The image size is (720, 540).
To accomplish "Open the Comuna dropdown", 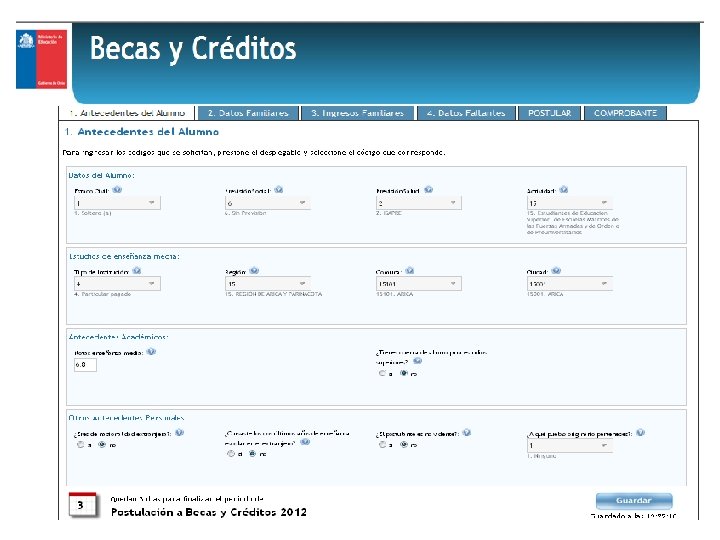I will [x=419, y=284].
